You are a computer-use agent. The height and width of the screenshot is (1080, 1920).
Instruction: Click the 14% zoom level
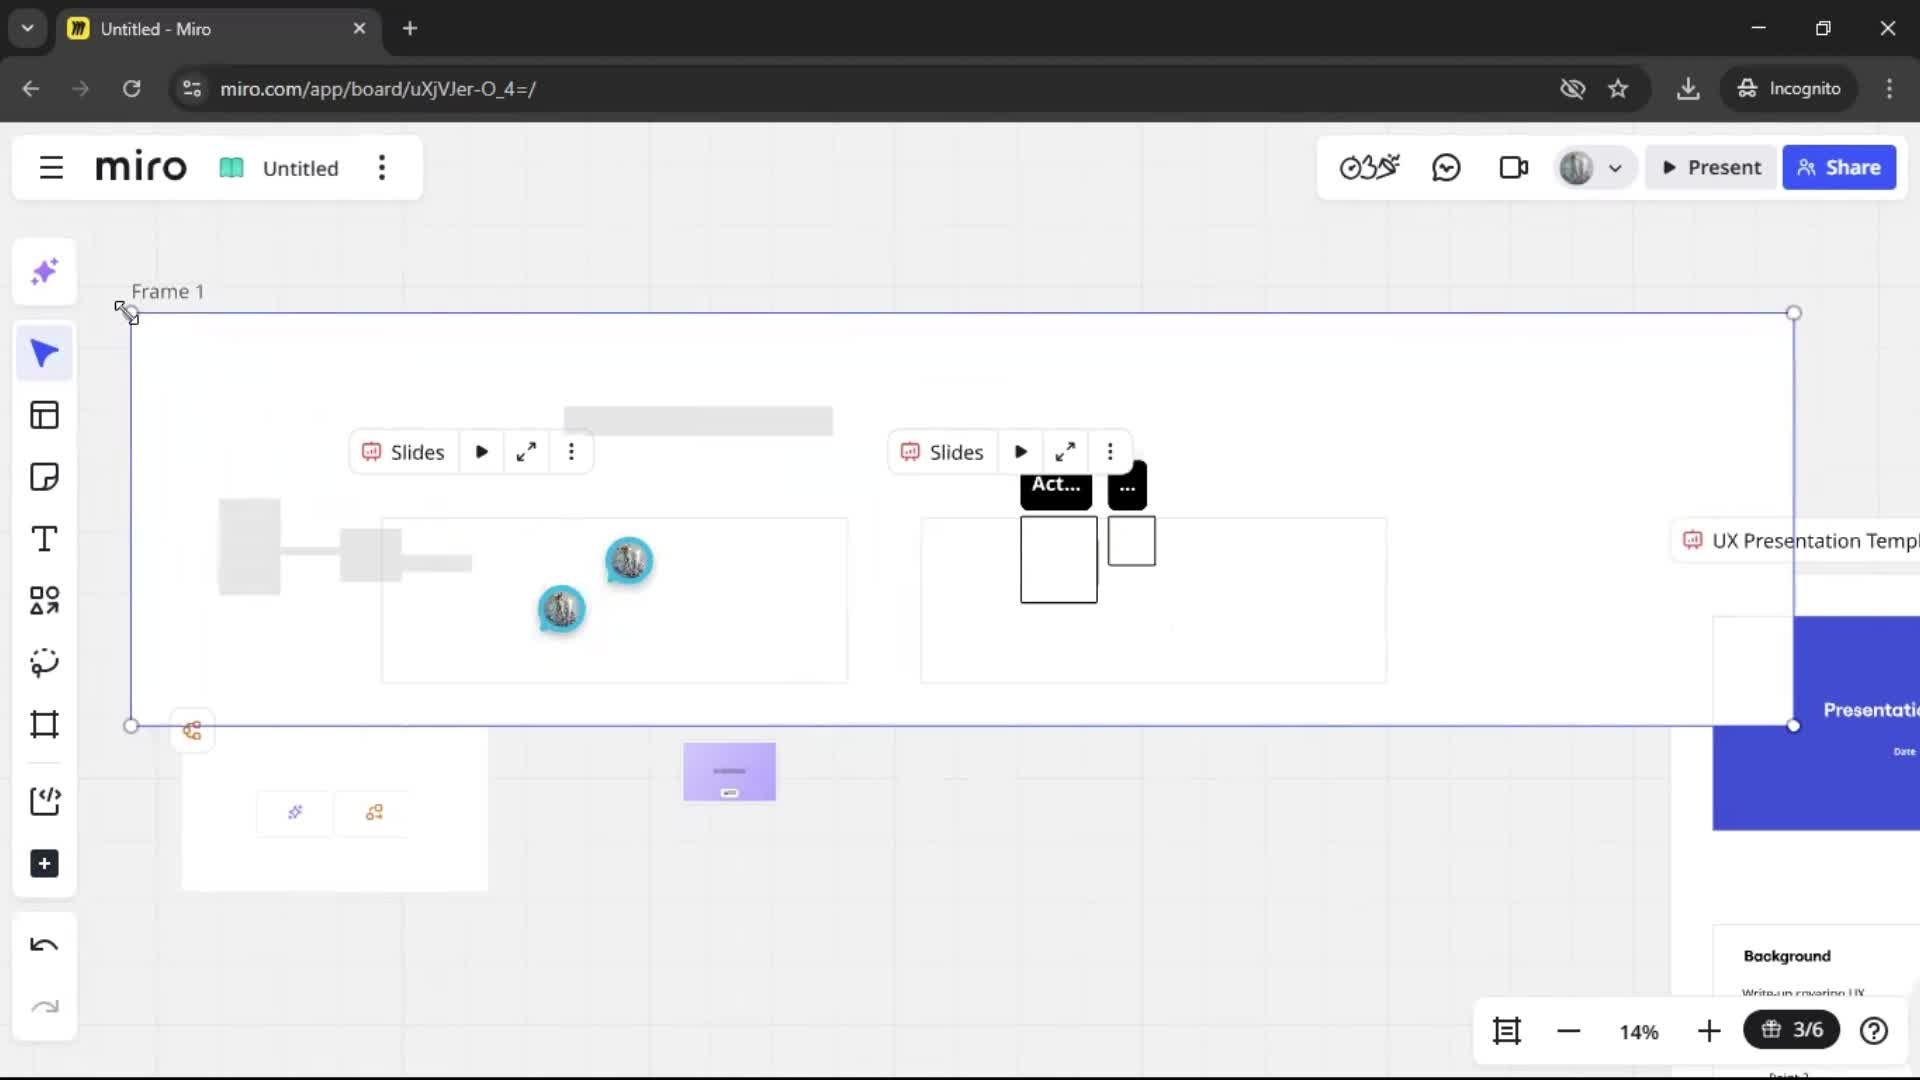click(1639, 1032)
